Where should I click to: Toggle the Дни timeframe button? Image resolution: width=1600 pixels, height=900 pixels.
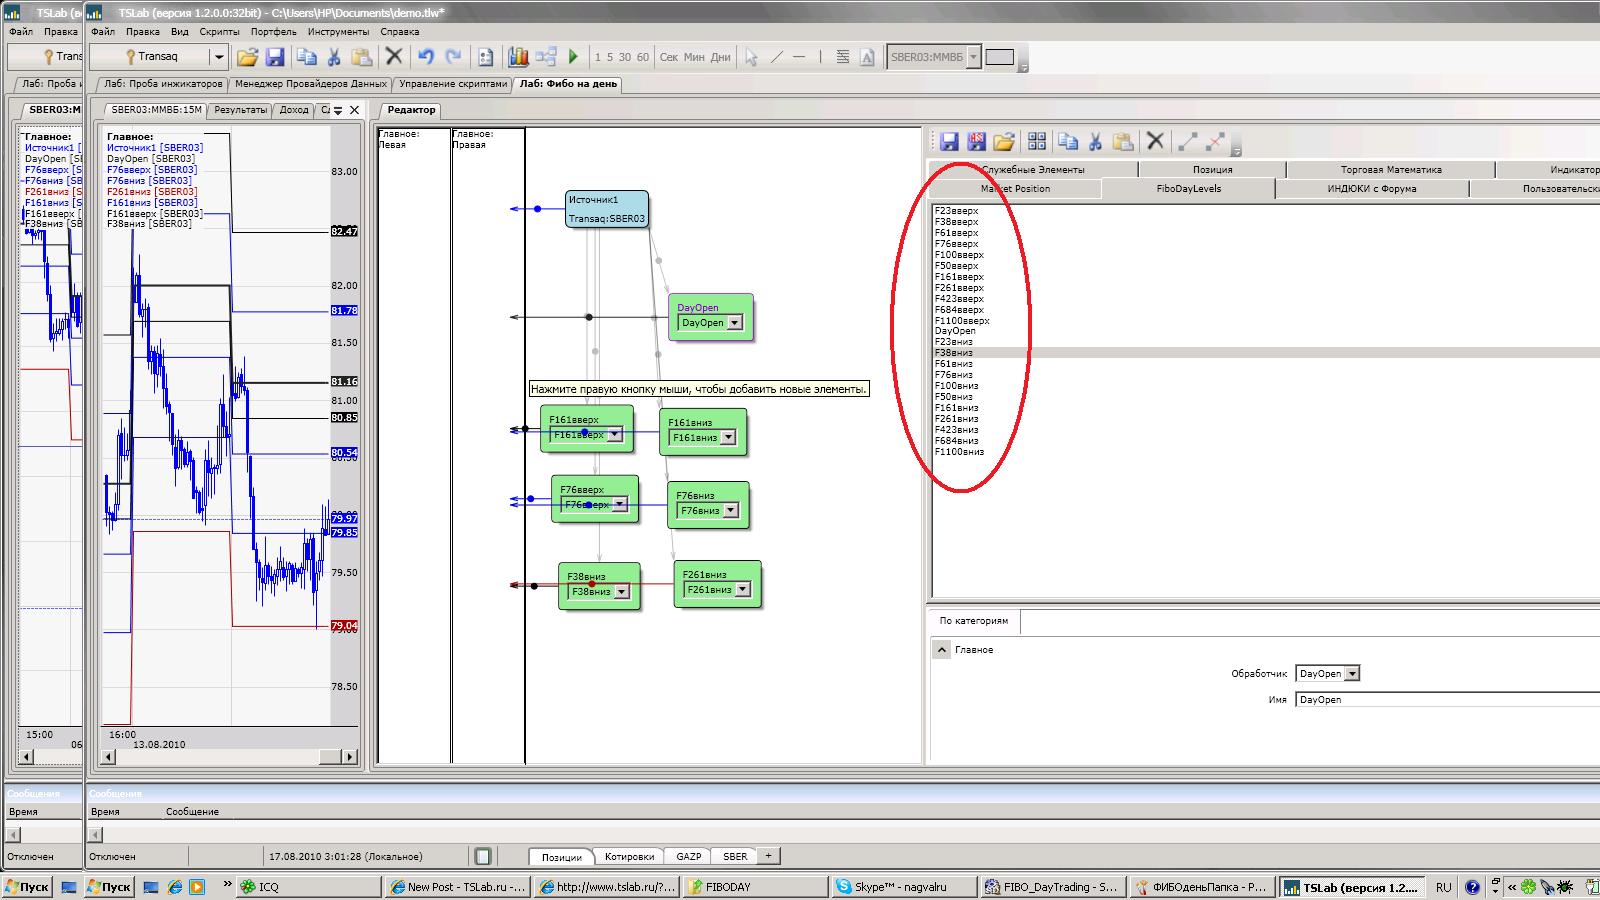[x=720, y=57]
